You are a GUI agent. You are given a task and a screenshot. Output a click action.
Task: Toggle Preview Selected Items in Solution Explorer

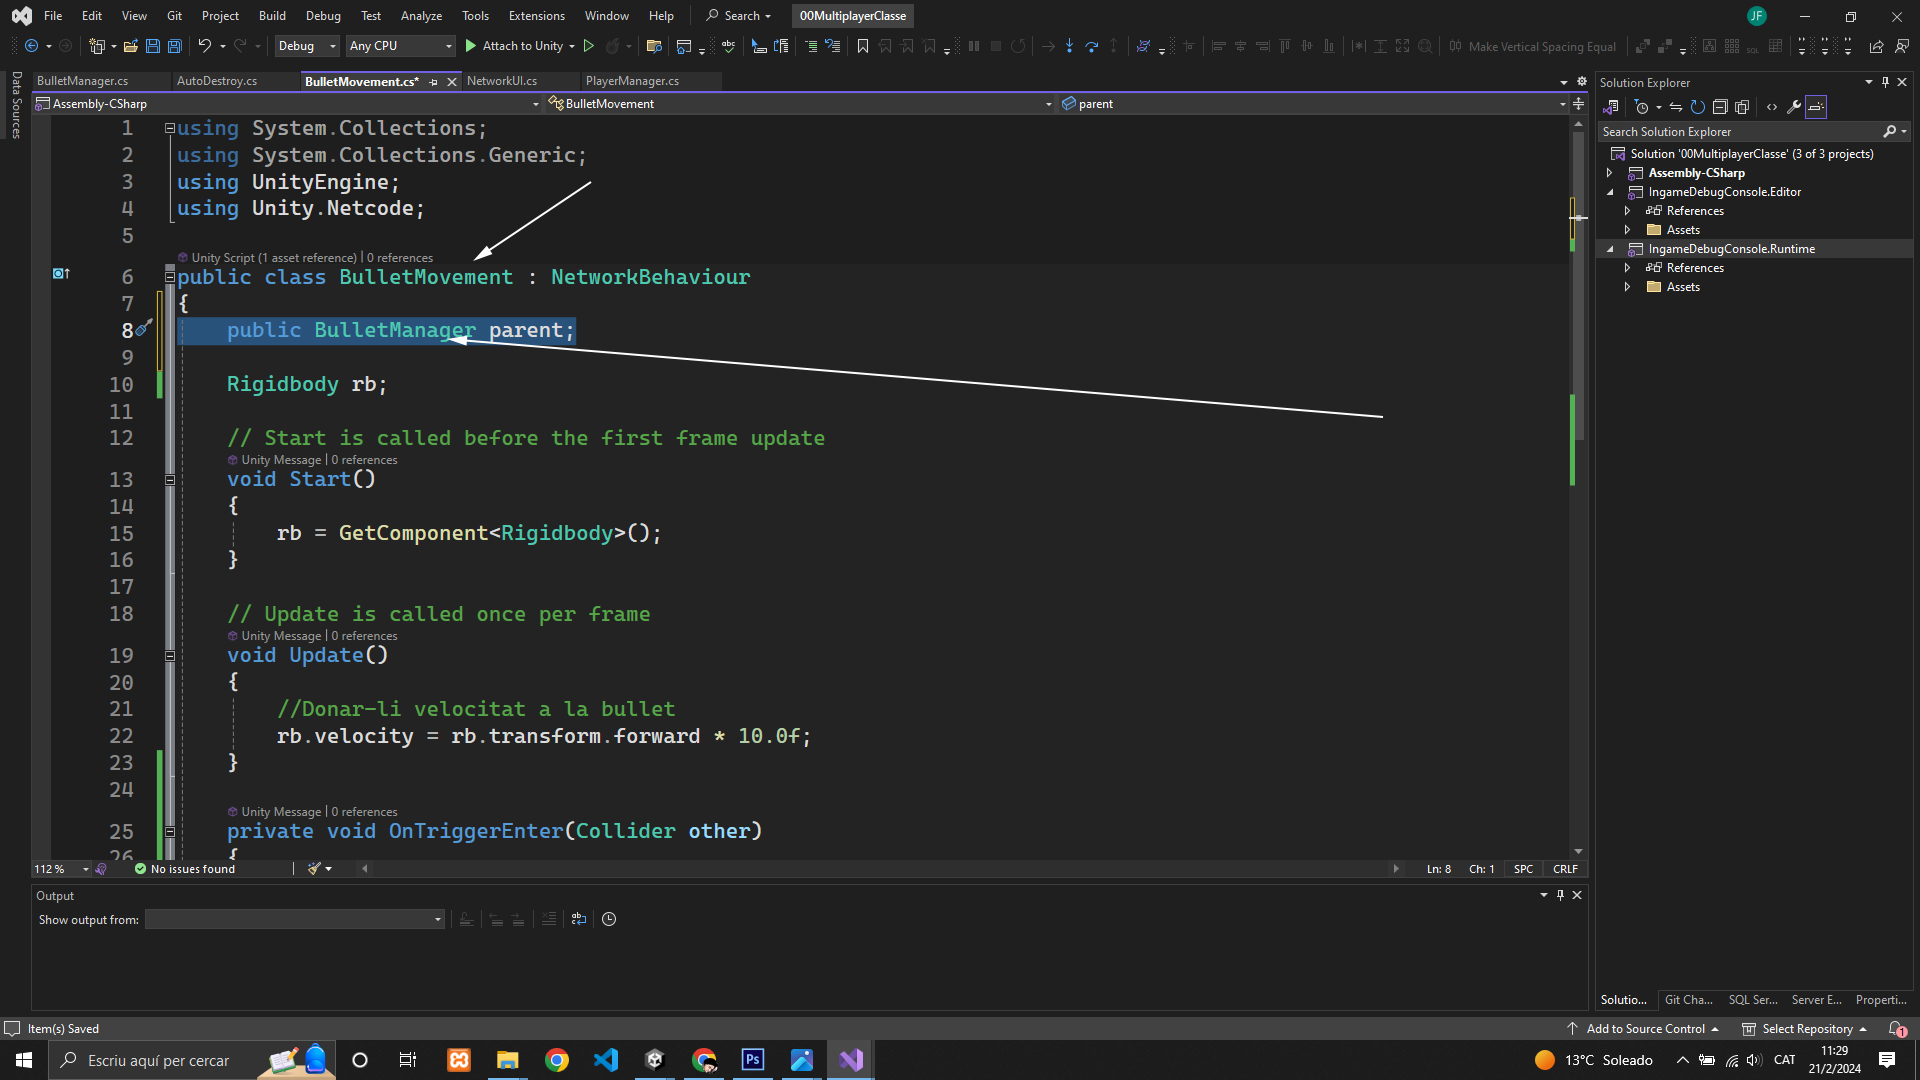point(1816,107)
